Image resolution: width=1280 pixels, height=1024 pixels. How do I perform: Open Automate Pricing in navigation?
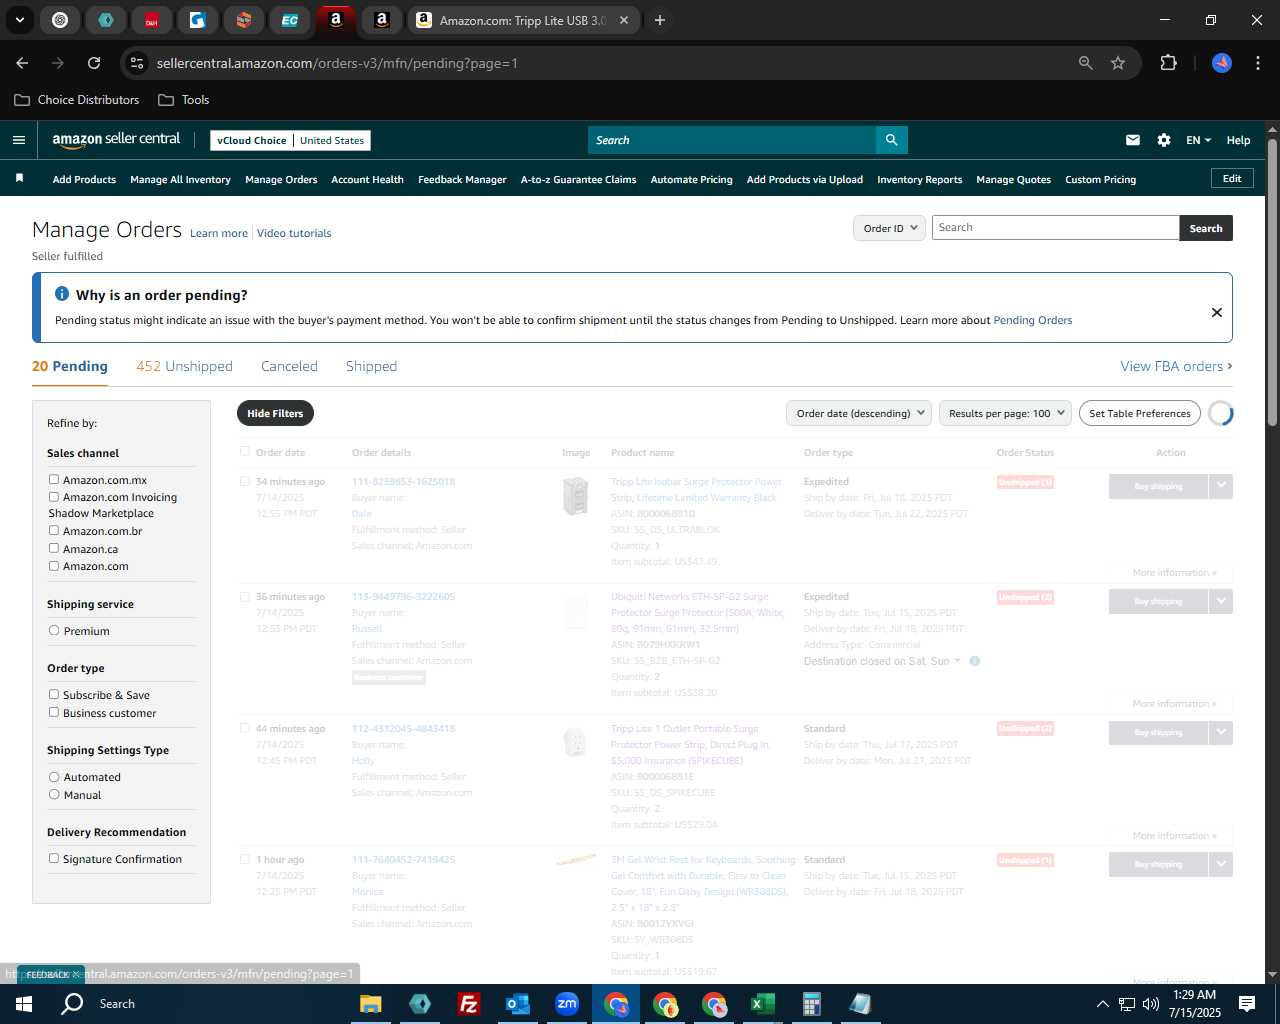(x=691, y=180)
